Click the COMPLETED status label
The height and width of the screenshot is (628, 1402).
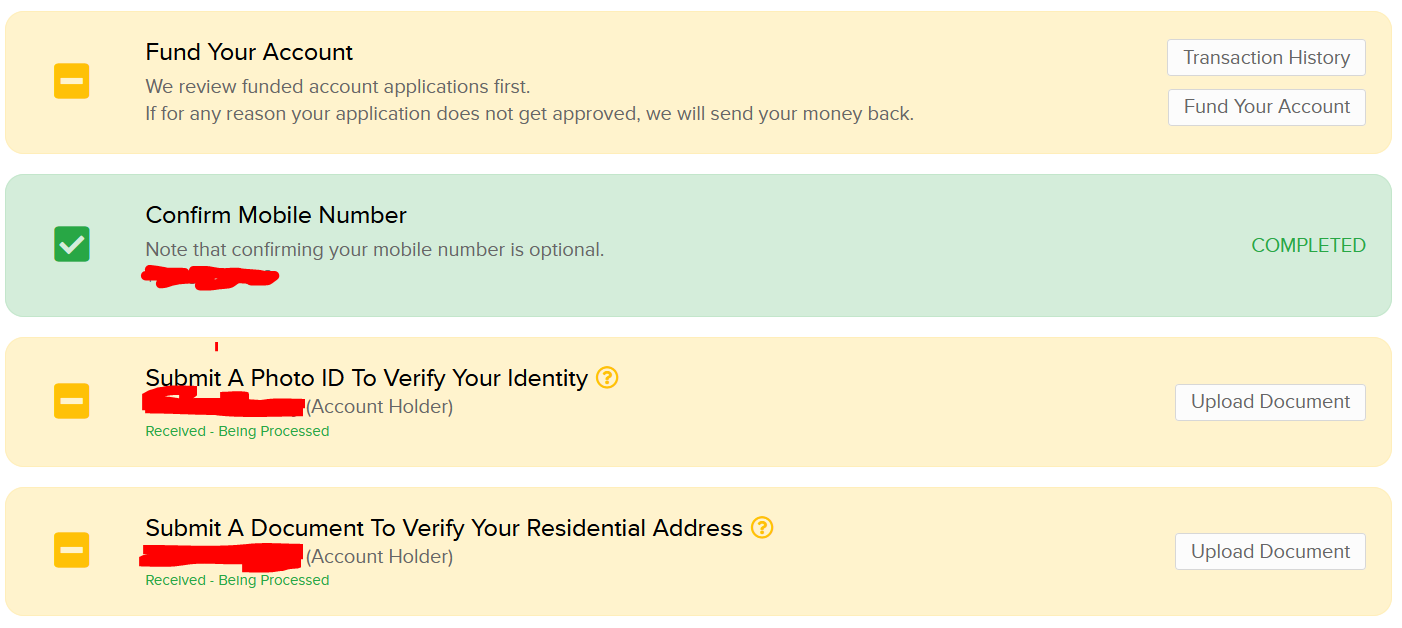1308,246
